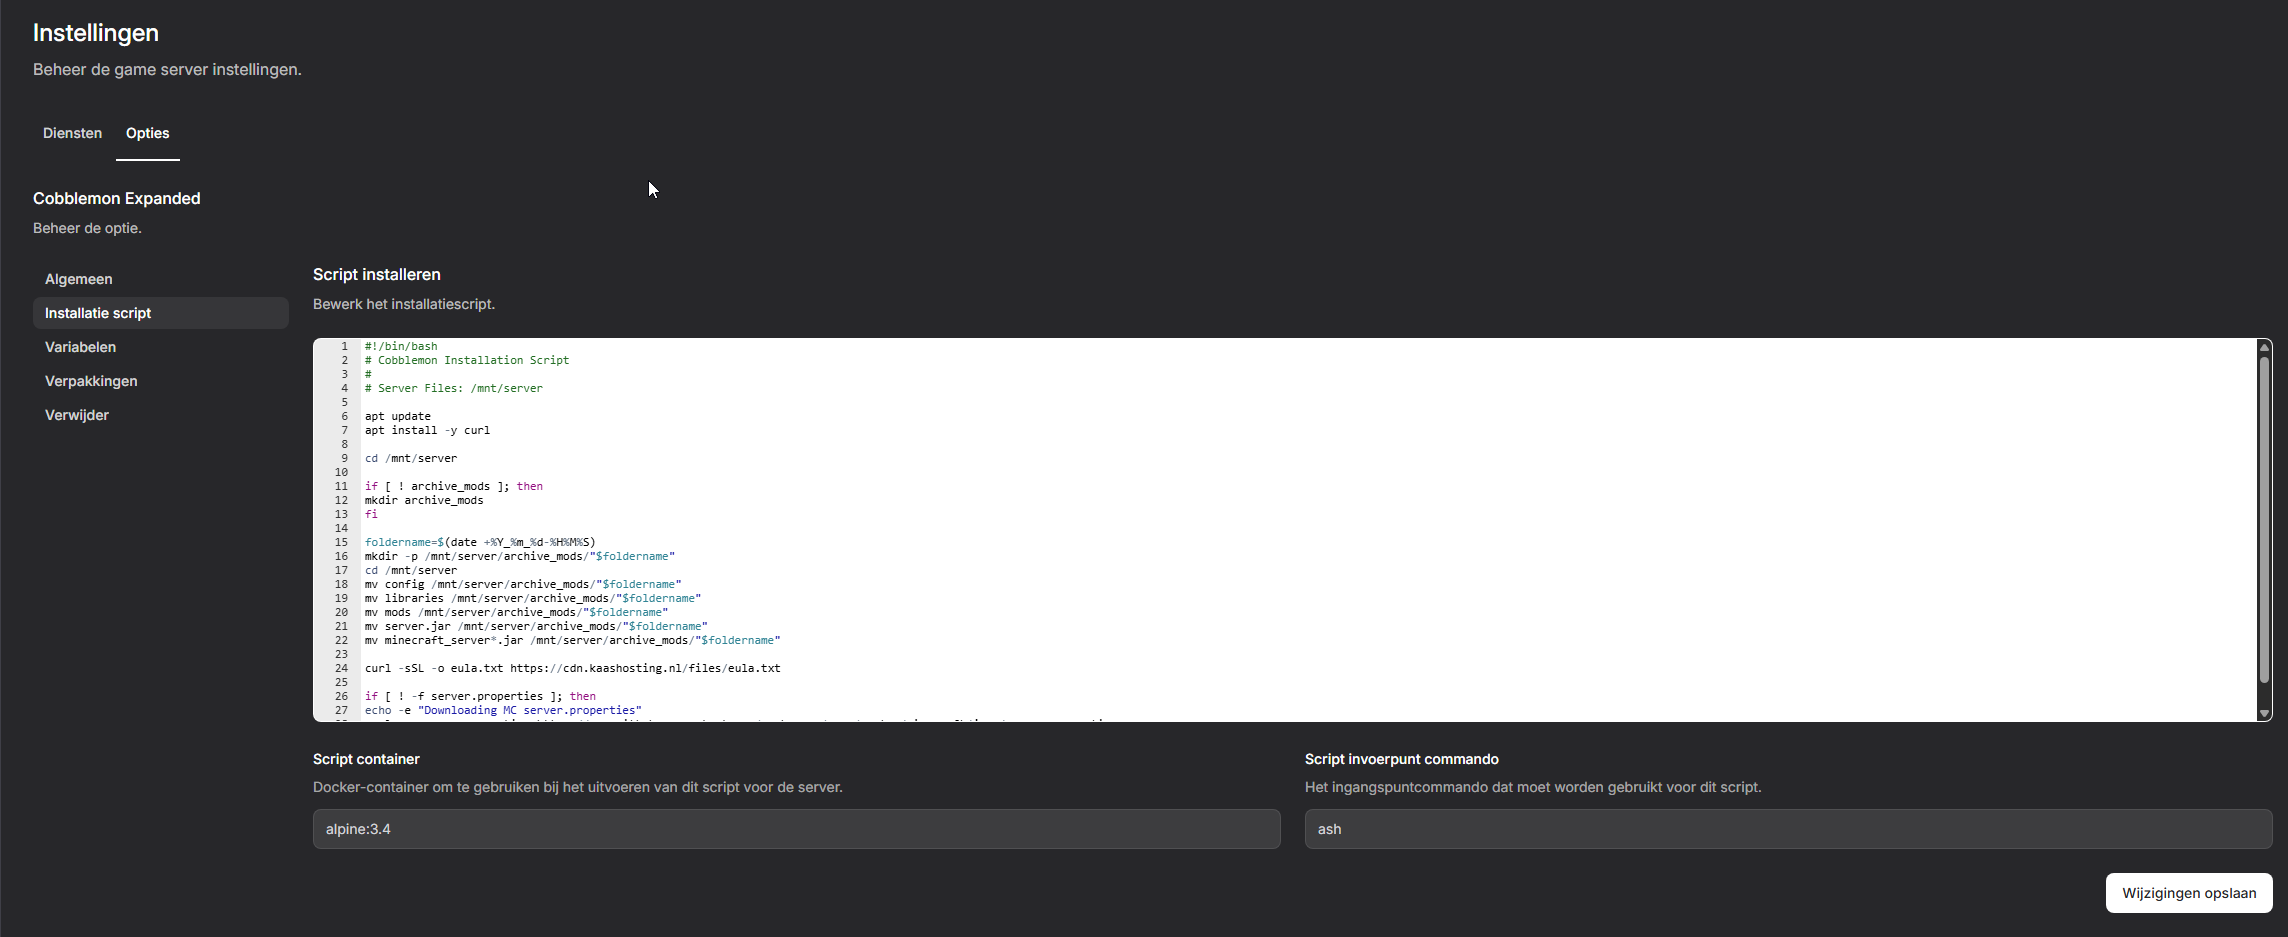Open the Algemeen section

tap(78, 279)
